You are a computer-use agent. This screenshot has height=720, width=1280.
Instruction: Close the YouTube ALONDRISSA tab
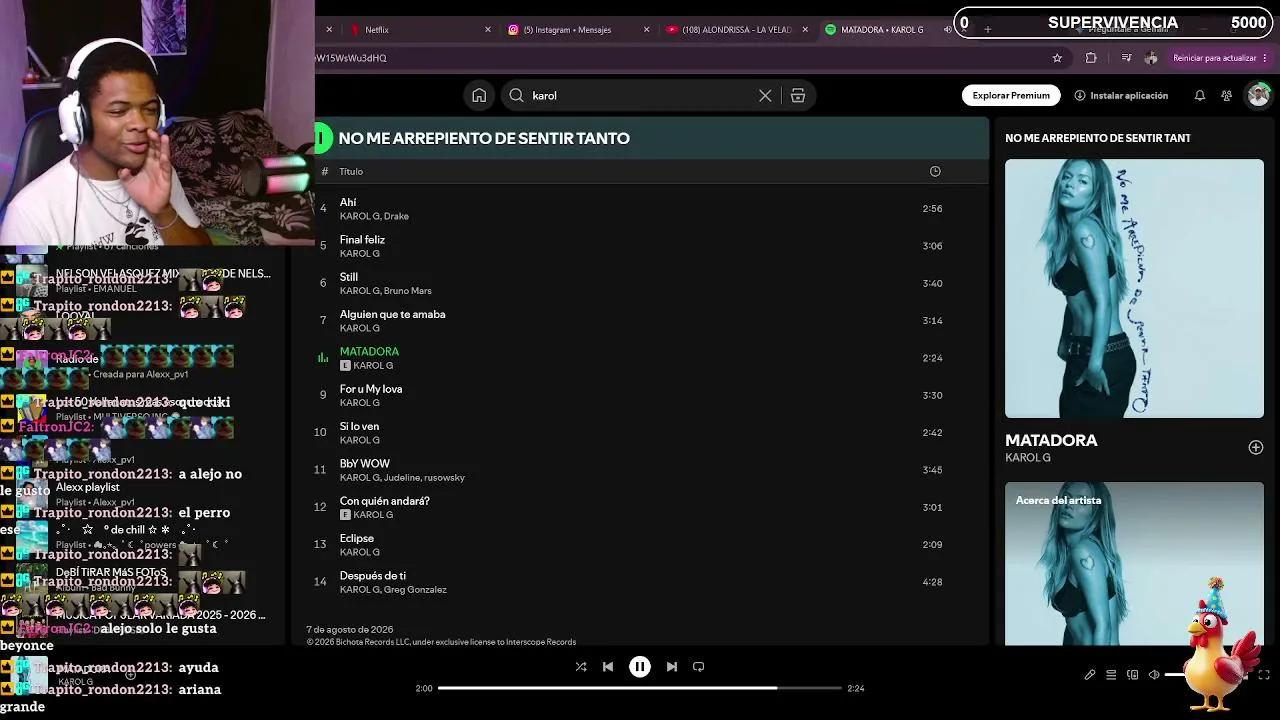(x=804, y=30)
